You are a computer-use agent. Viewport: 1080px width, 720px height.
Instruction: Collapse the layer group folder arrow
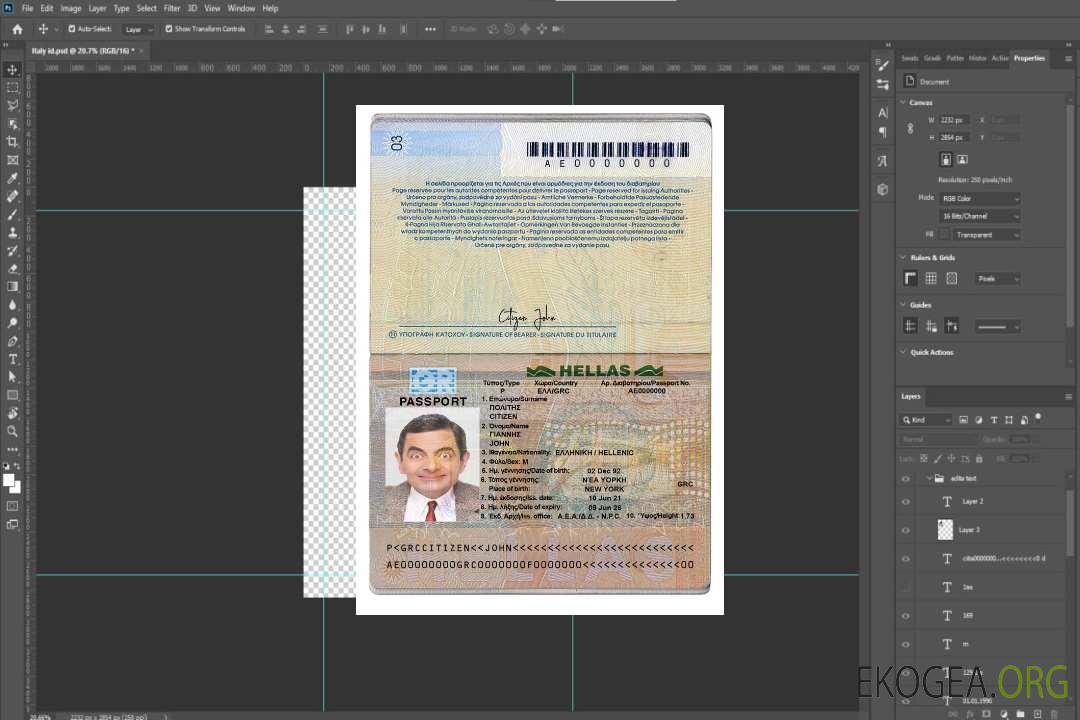tap(928, 478)
